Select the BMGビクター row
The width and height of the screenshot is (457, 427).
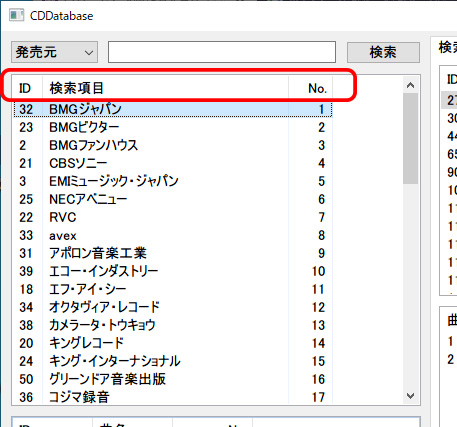173,127
